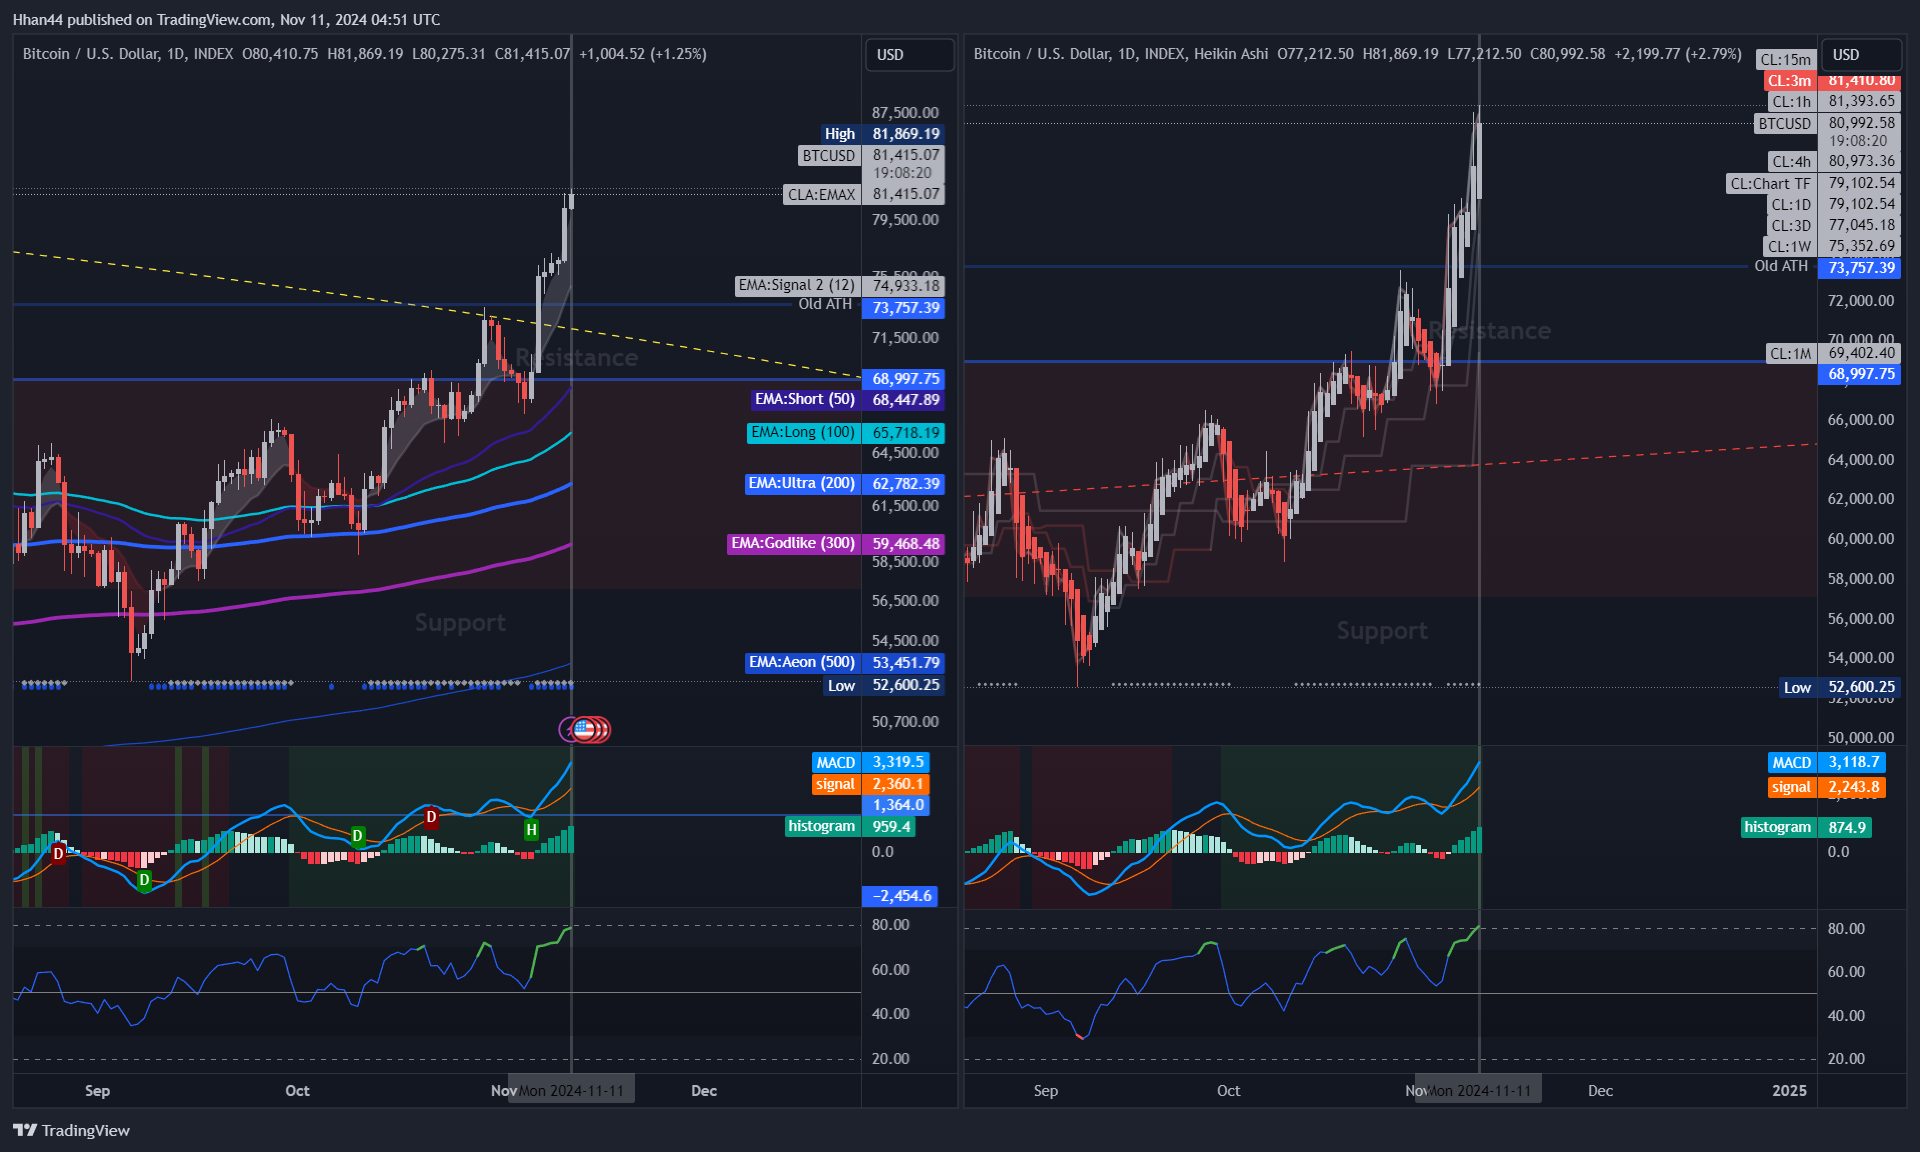Click the 68,997.75 price tag on the left chart

click(x=905, y=379)
